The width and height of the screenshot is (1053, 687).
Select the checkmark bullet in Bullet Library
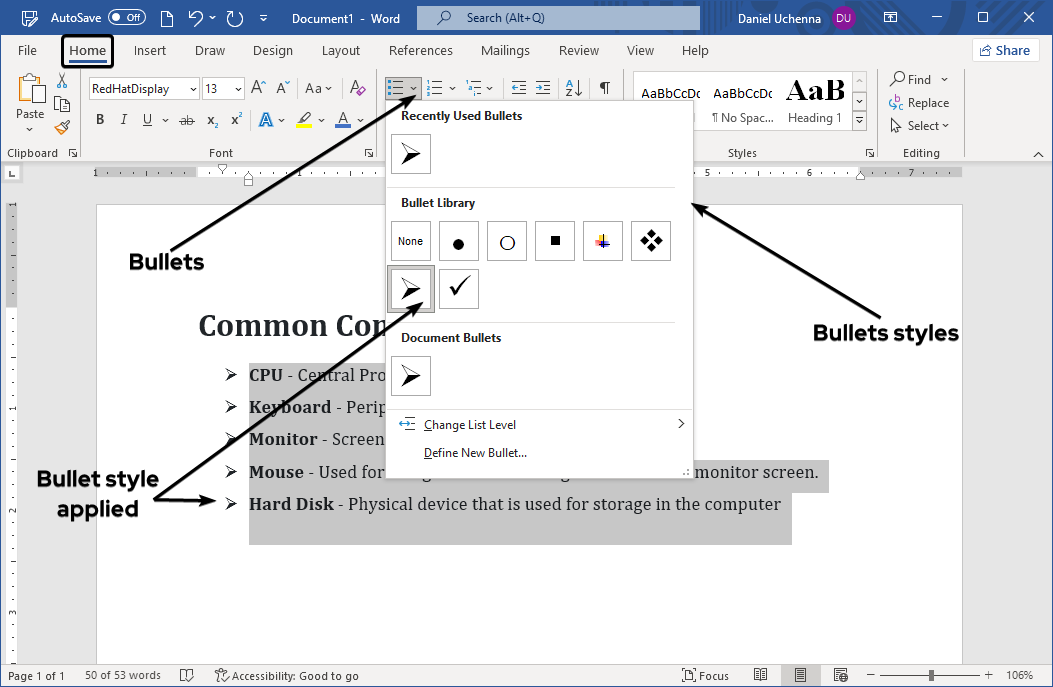459,288
